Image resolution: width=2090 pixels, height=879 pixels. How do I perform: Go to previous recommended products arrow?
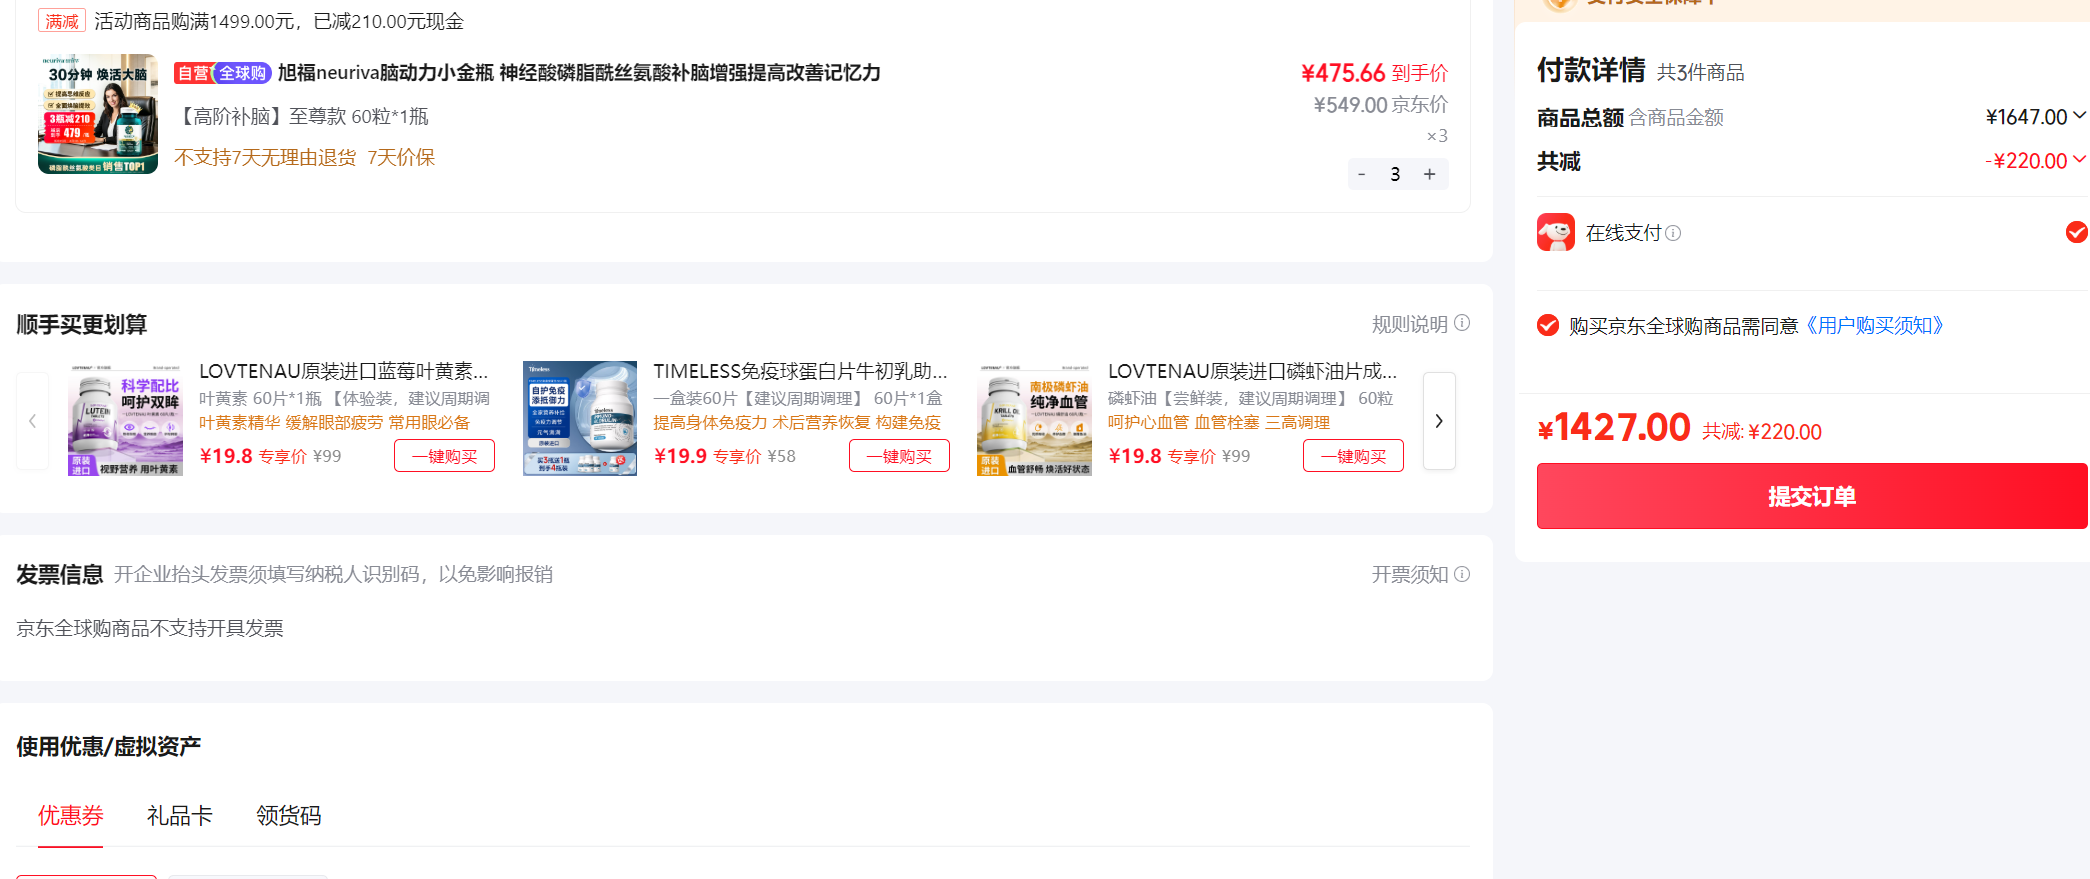pyautogui.click(x=32, y=421)
